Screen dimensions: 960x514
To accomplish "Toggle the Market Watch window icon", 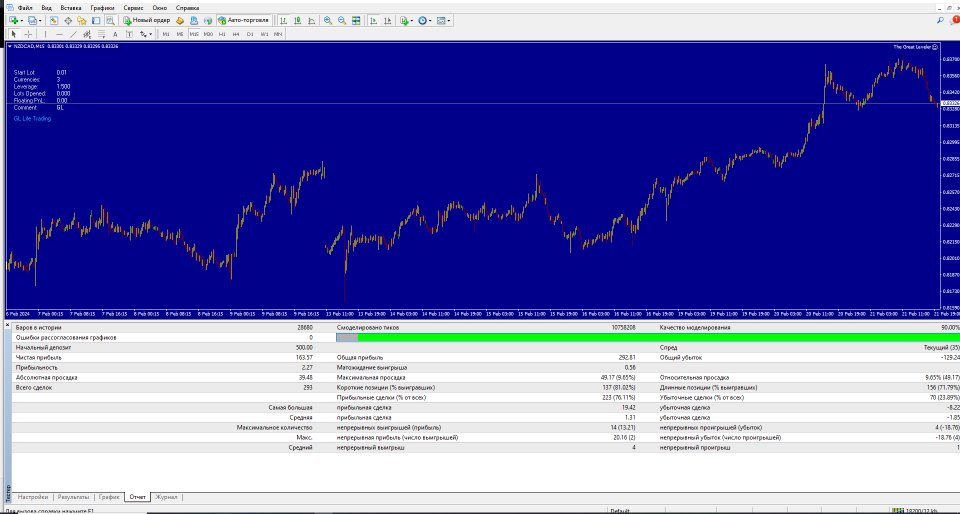I will tap(54, 20).
